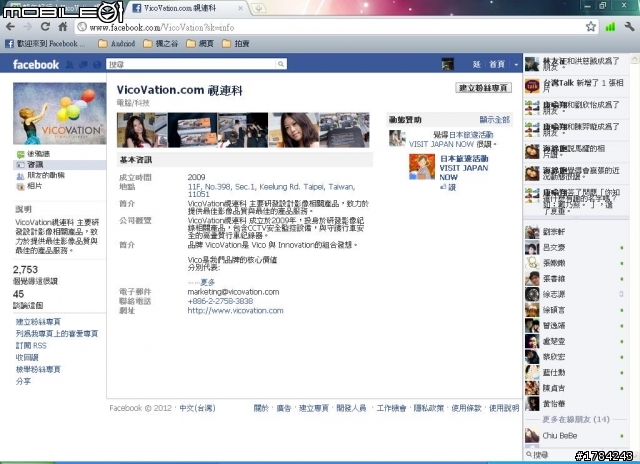Select the Info item in left sidebar
Screen dimensions: 640x464
60,164
